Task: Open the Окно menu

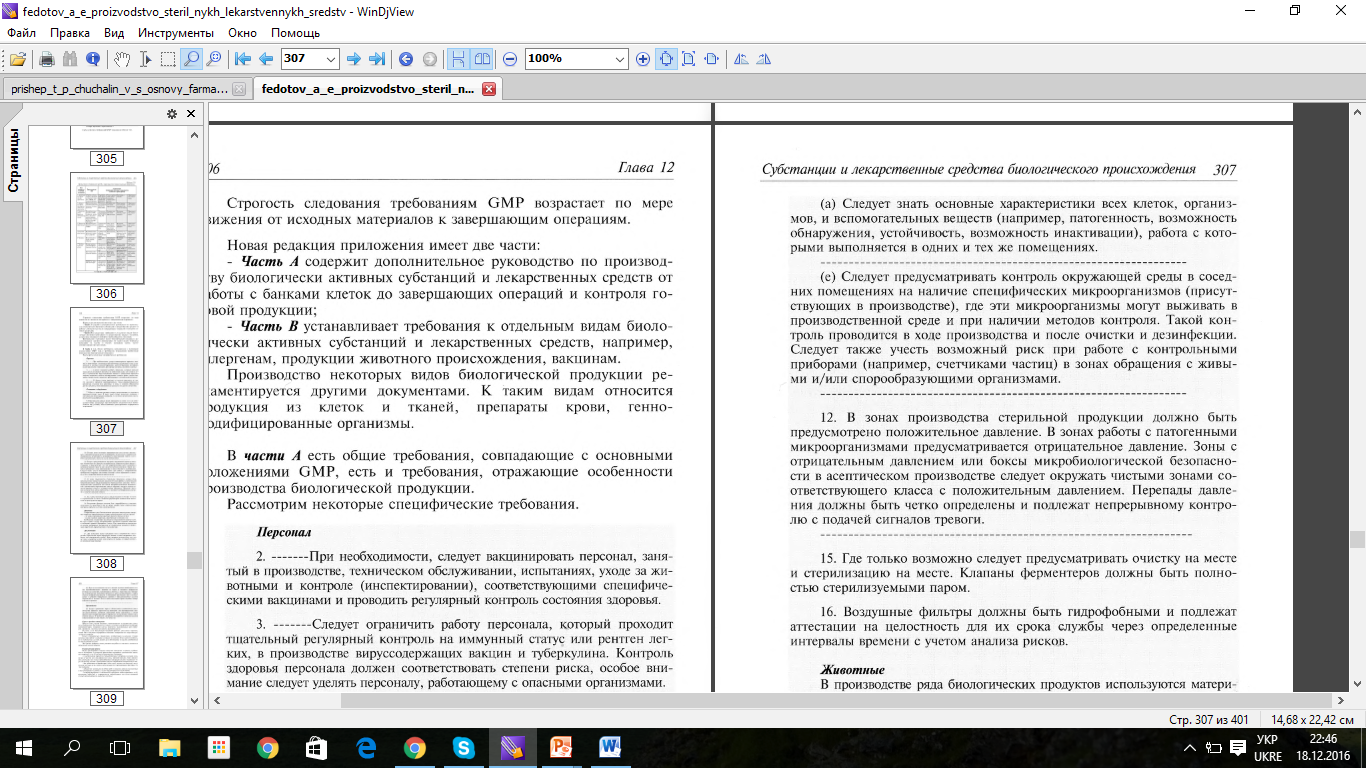Action: [242, 33]
